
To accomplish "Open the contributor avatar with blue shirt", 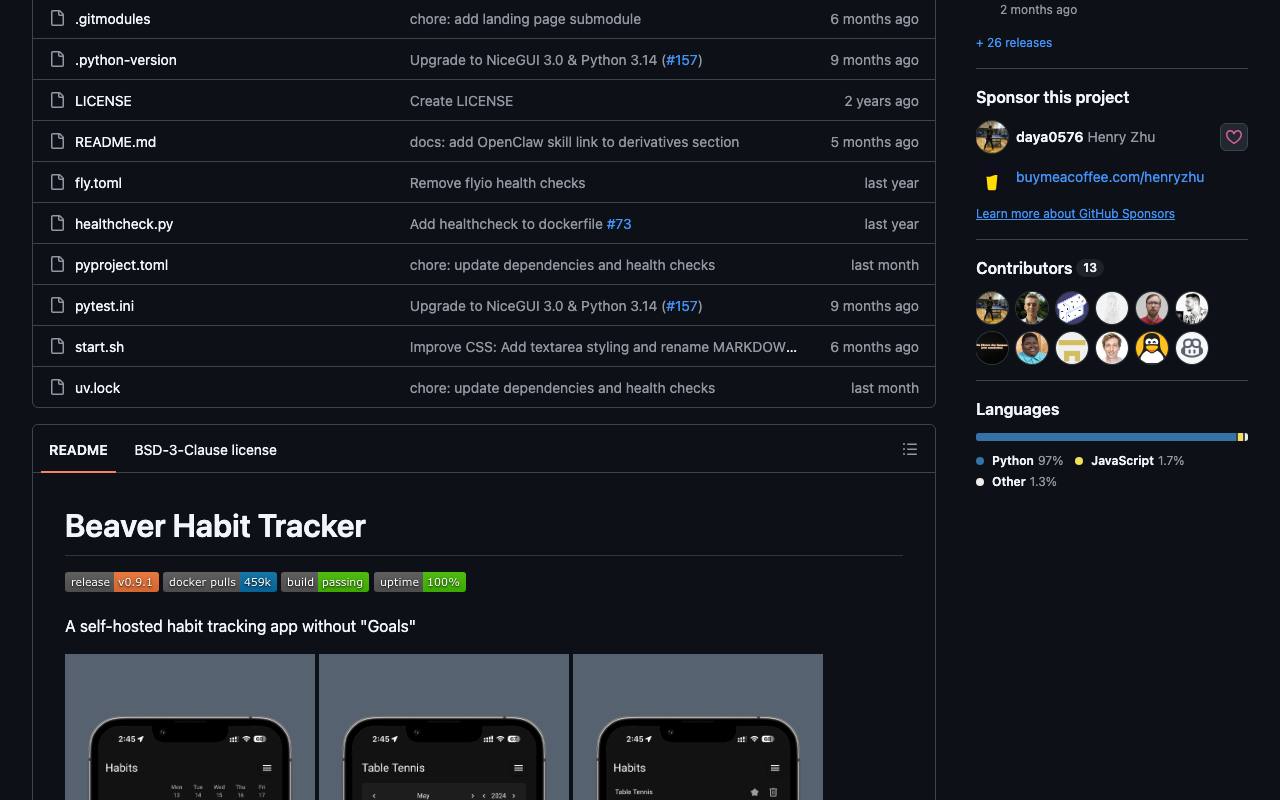I will click(1032, 348).
